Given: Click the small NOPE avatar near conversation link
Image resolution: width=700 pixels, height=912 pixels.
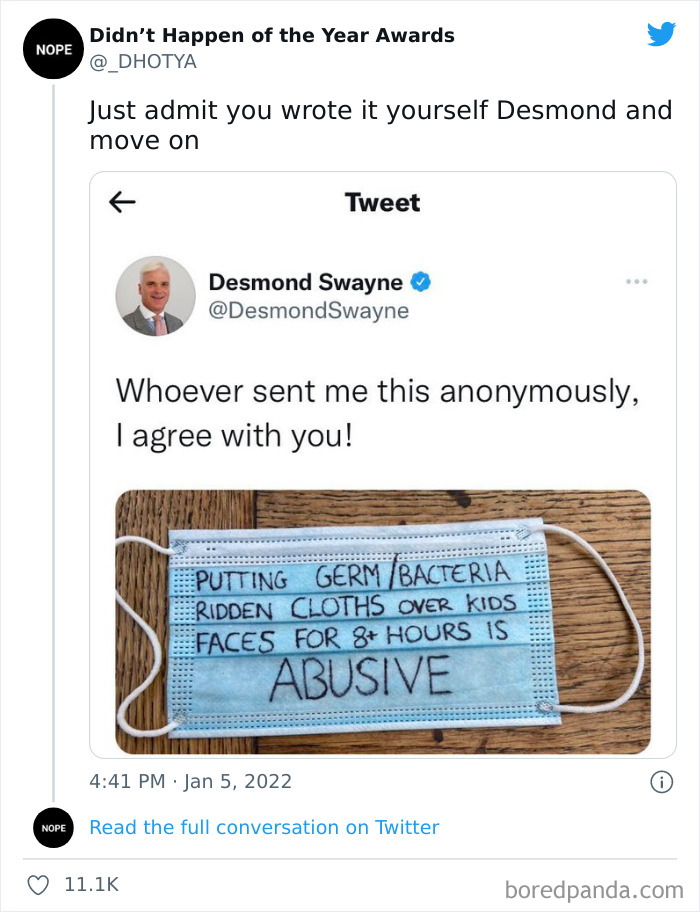Looking at the screenshot, I should [x=52, y=827].
